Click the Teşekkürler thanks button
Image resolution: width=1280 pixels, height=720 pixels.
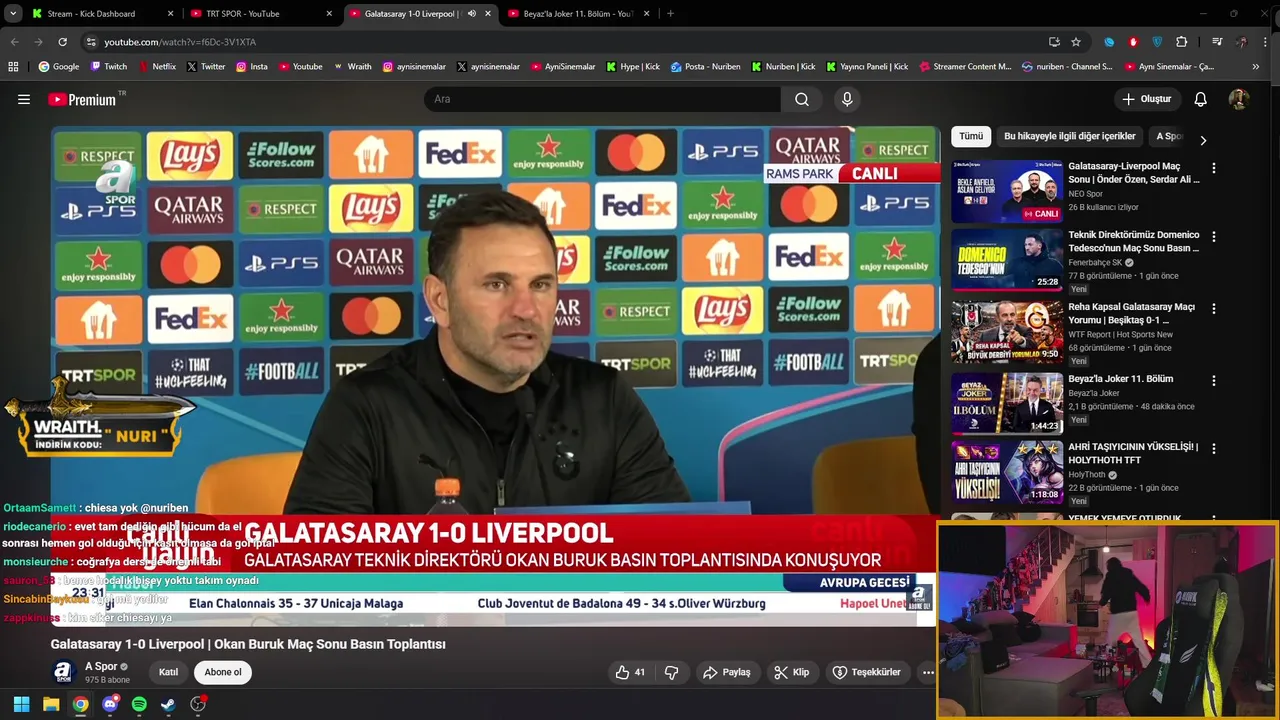click(x=867, y=672)
